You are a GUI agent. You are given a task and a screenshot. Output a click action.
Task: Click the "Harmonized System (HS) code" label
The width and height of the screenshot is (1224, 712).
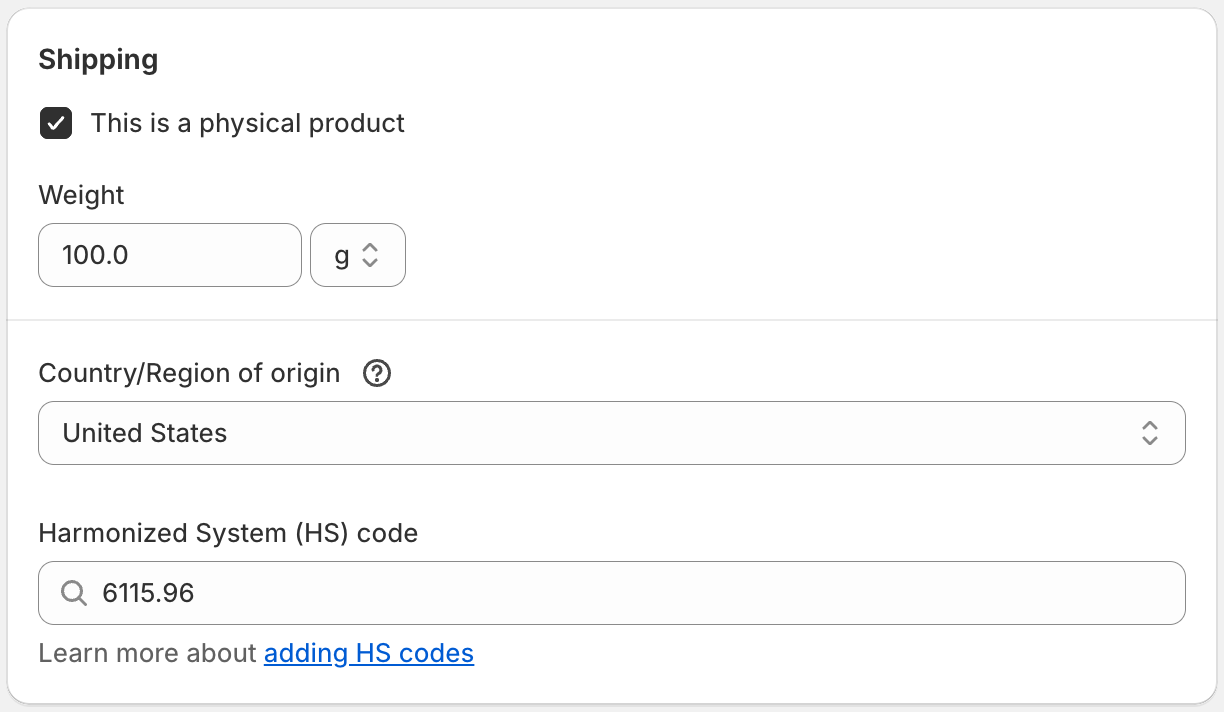(228, 533)
